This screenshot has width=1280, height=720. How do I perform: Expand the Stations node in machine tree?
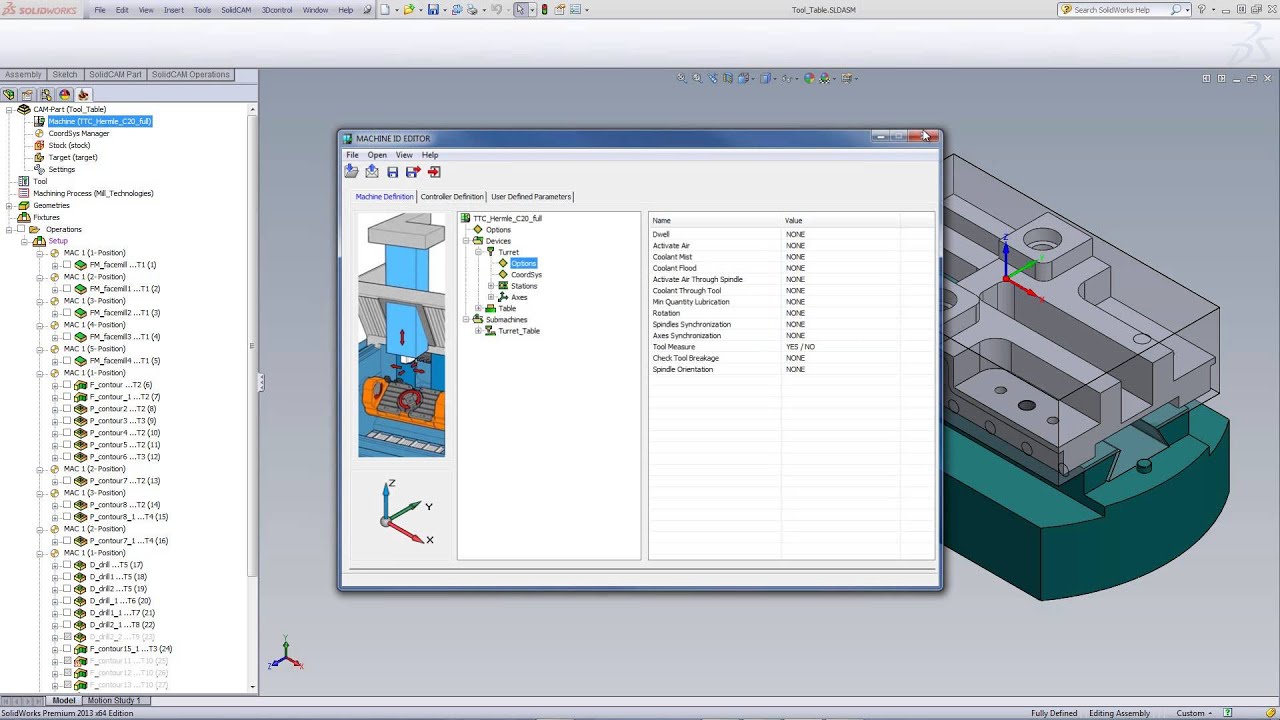[x=491, y=286]
